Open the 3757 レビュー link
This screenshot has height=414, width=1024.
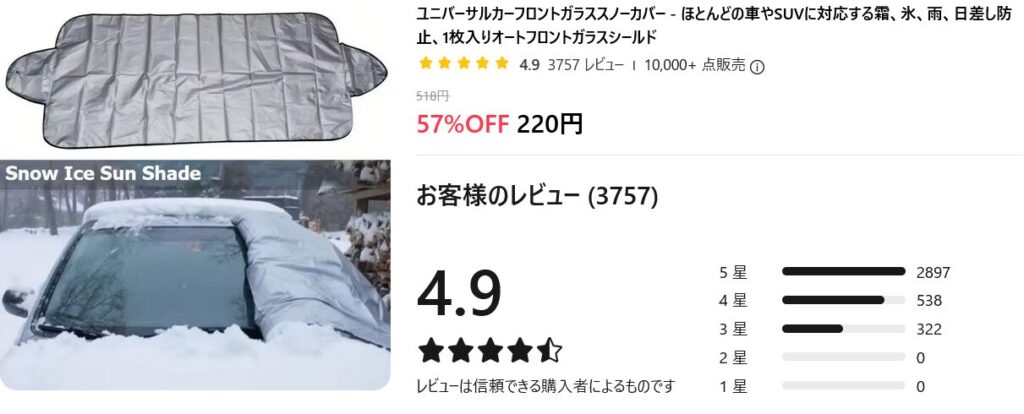[x=586, y=65]
